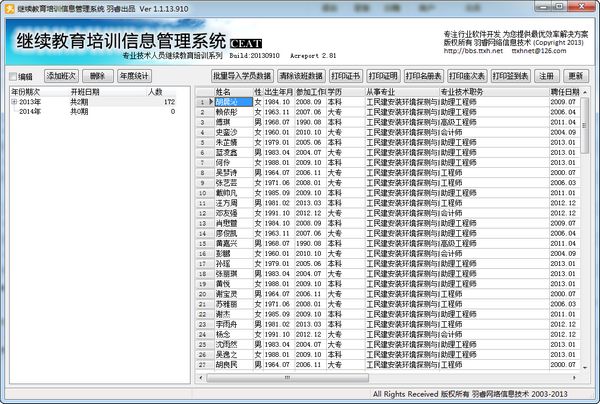Click the 打印证明 button

click(383, 76)
